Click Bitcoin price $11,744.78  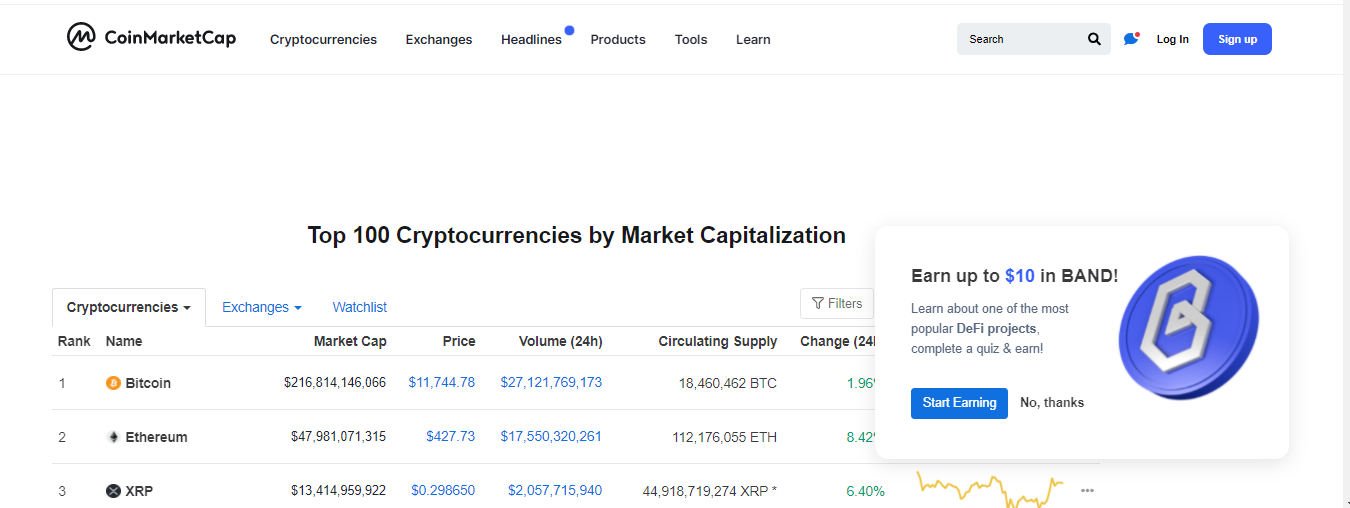[x=442, y=382]
